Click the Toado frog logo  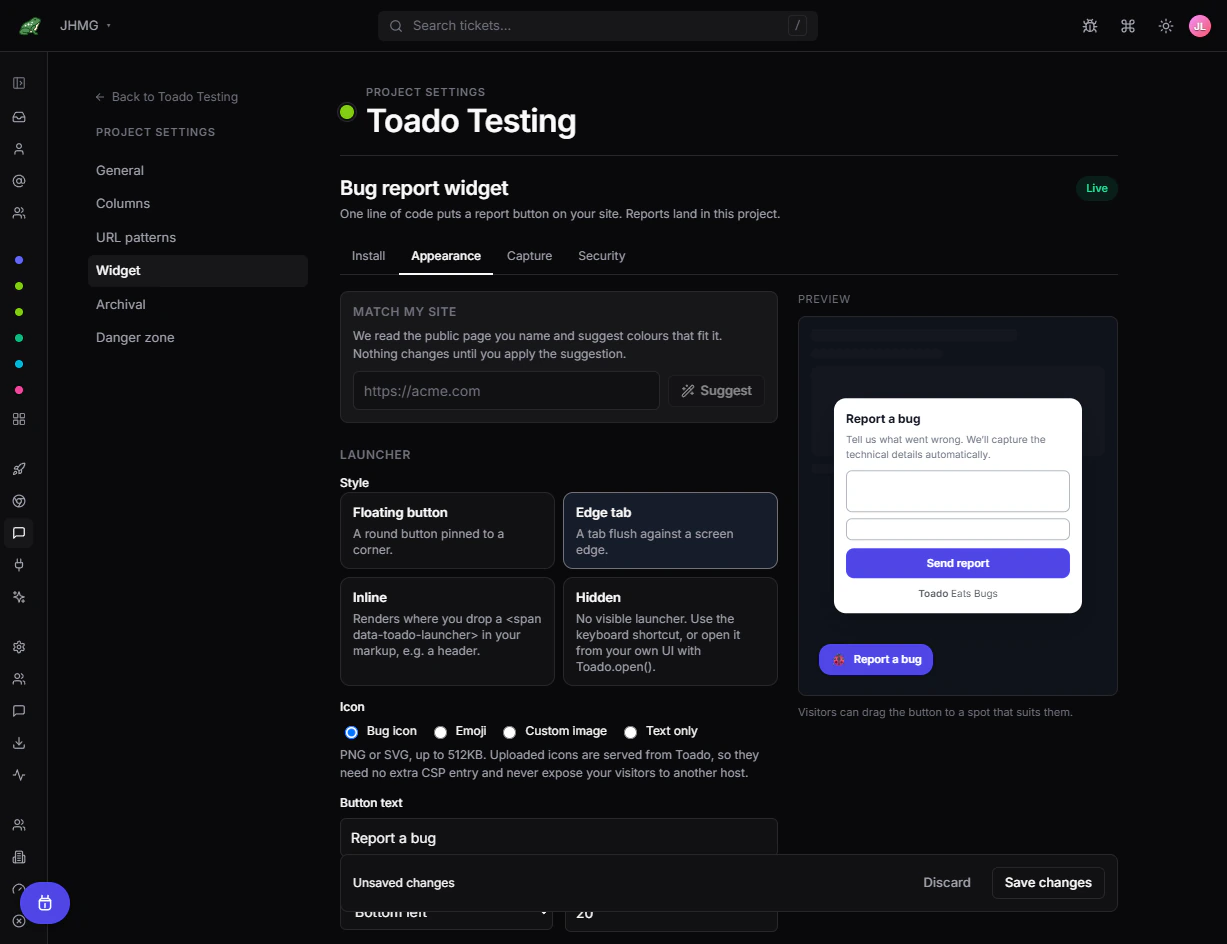point(29,26)
